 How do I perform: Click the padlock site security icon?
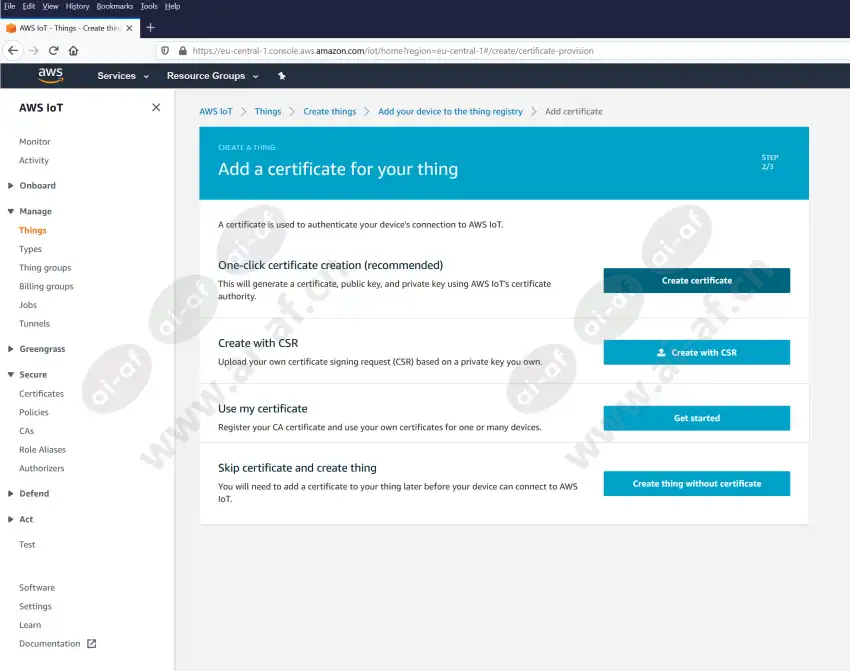(183, 50)
